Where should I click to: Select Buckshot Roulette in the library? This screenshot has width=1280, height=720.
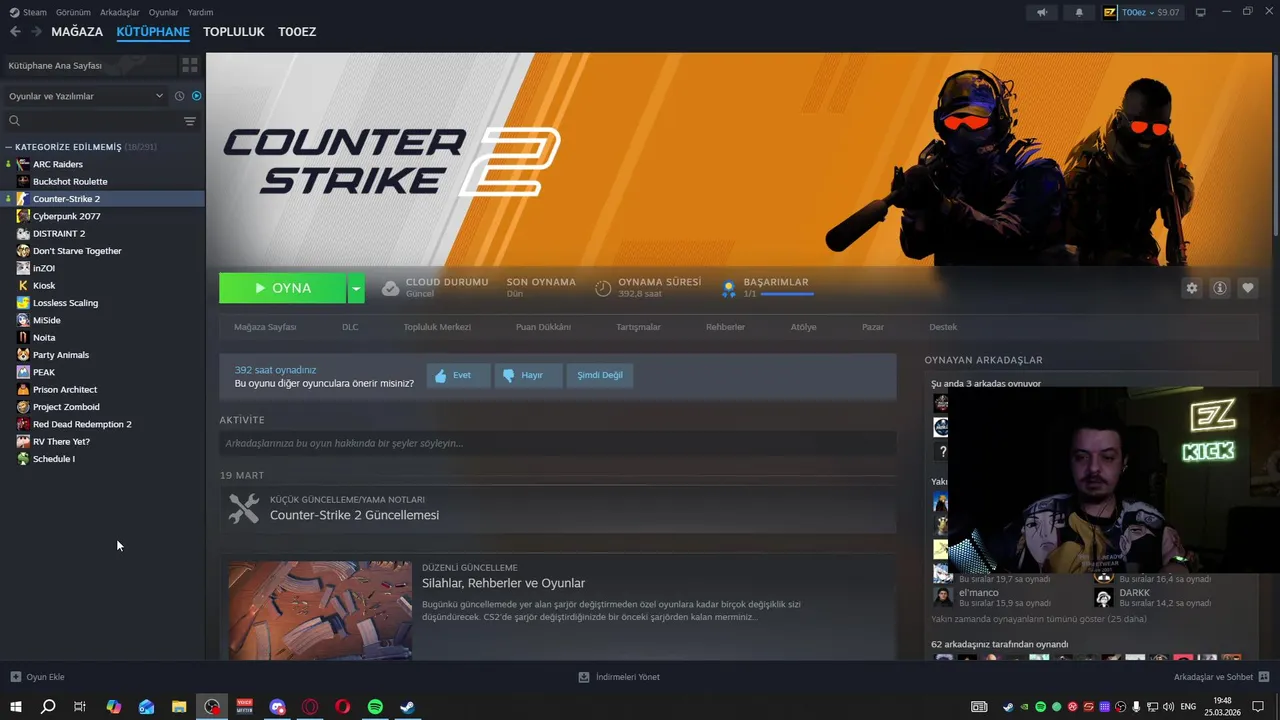pyautogui.click(x=70, y=181)
